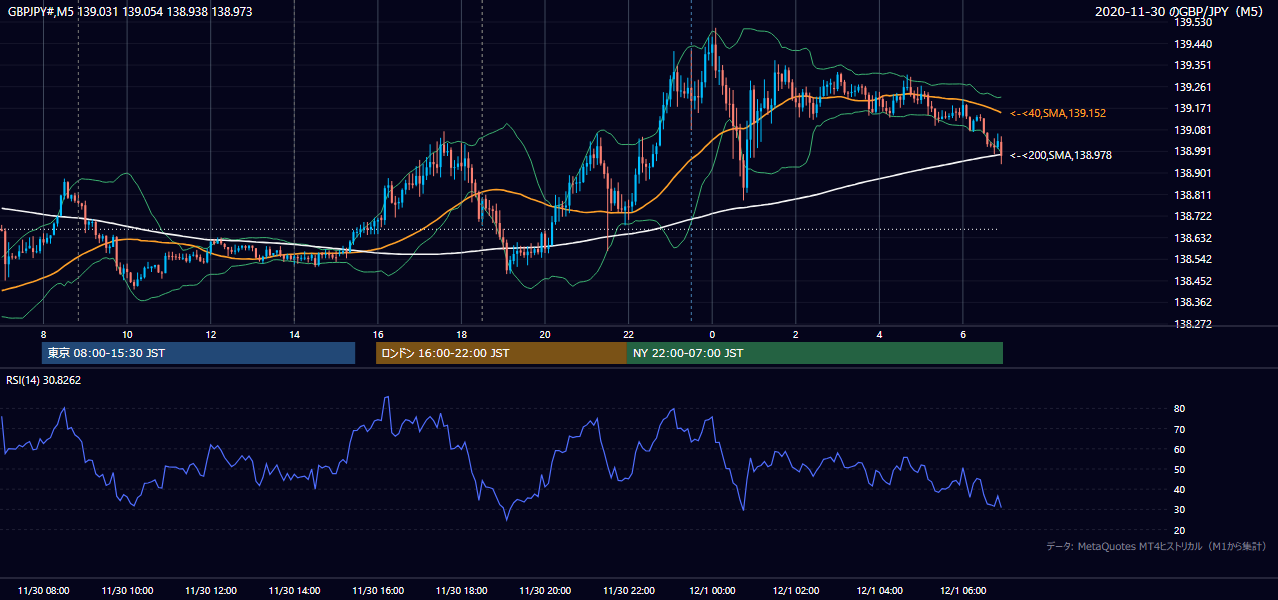Screen dimensions: 1278x600
Task: Click RSI scale value 80
Action: click(1180, 409)
